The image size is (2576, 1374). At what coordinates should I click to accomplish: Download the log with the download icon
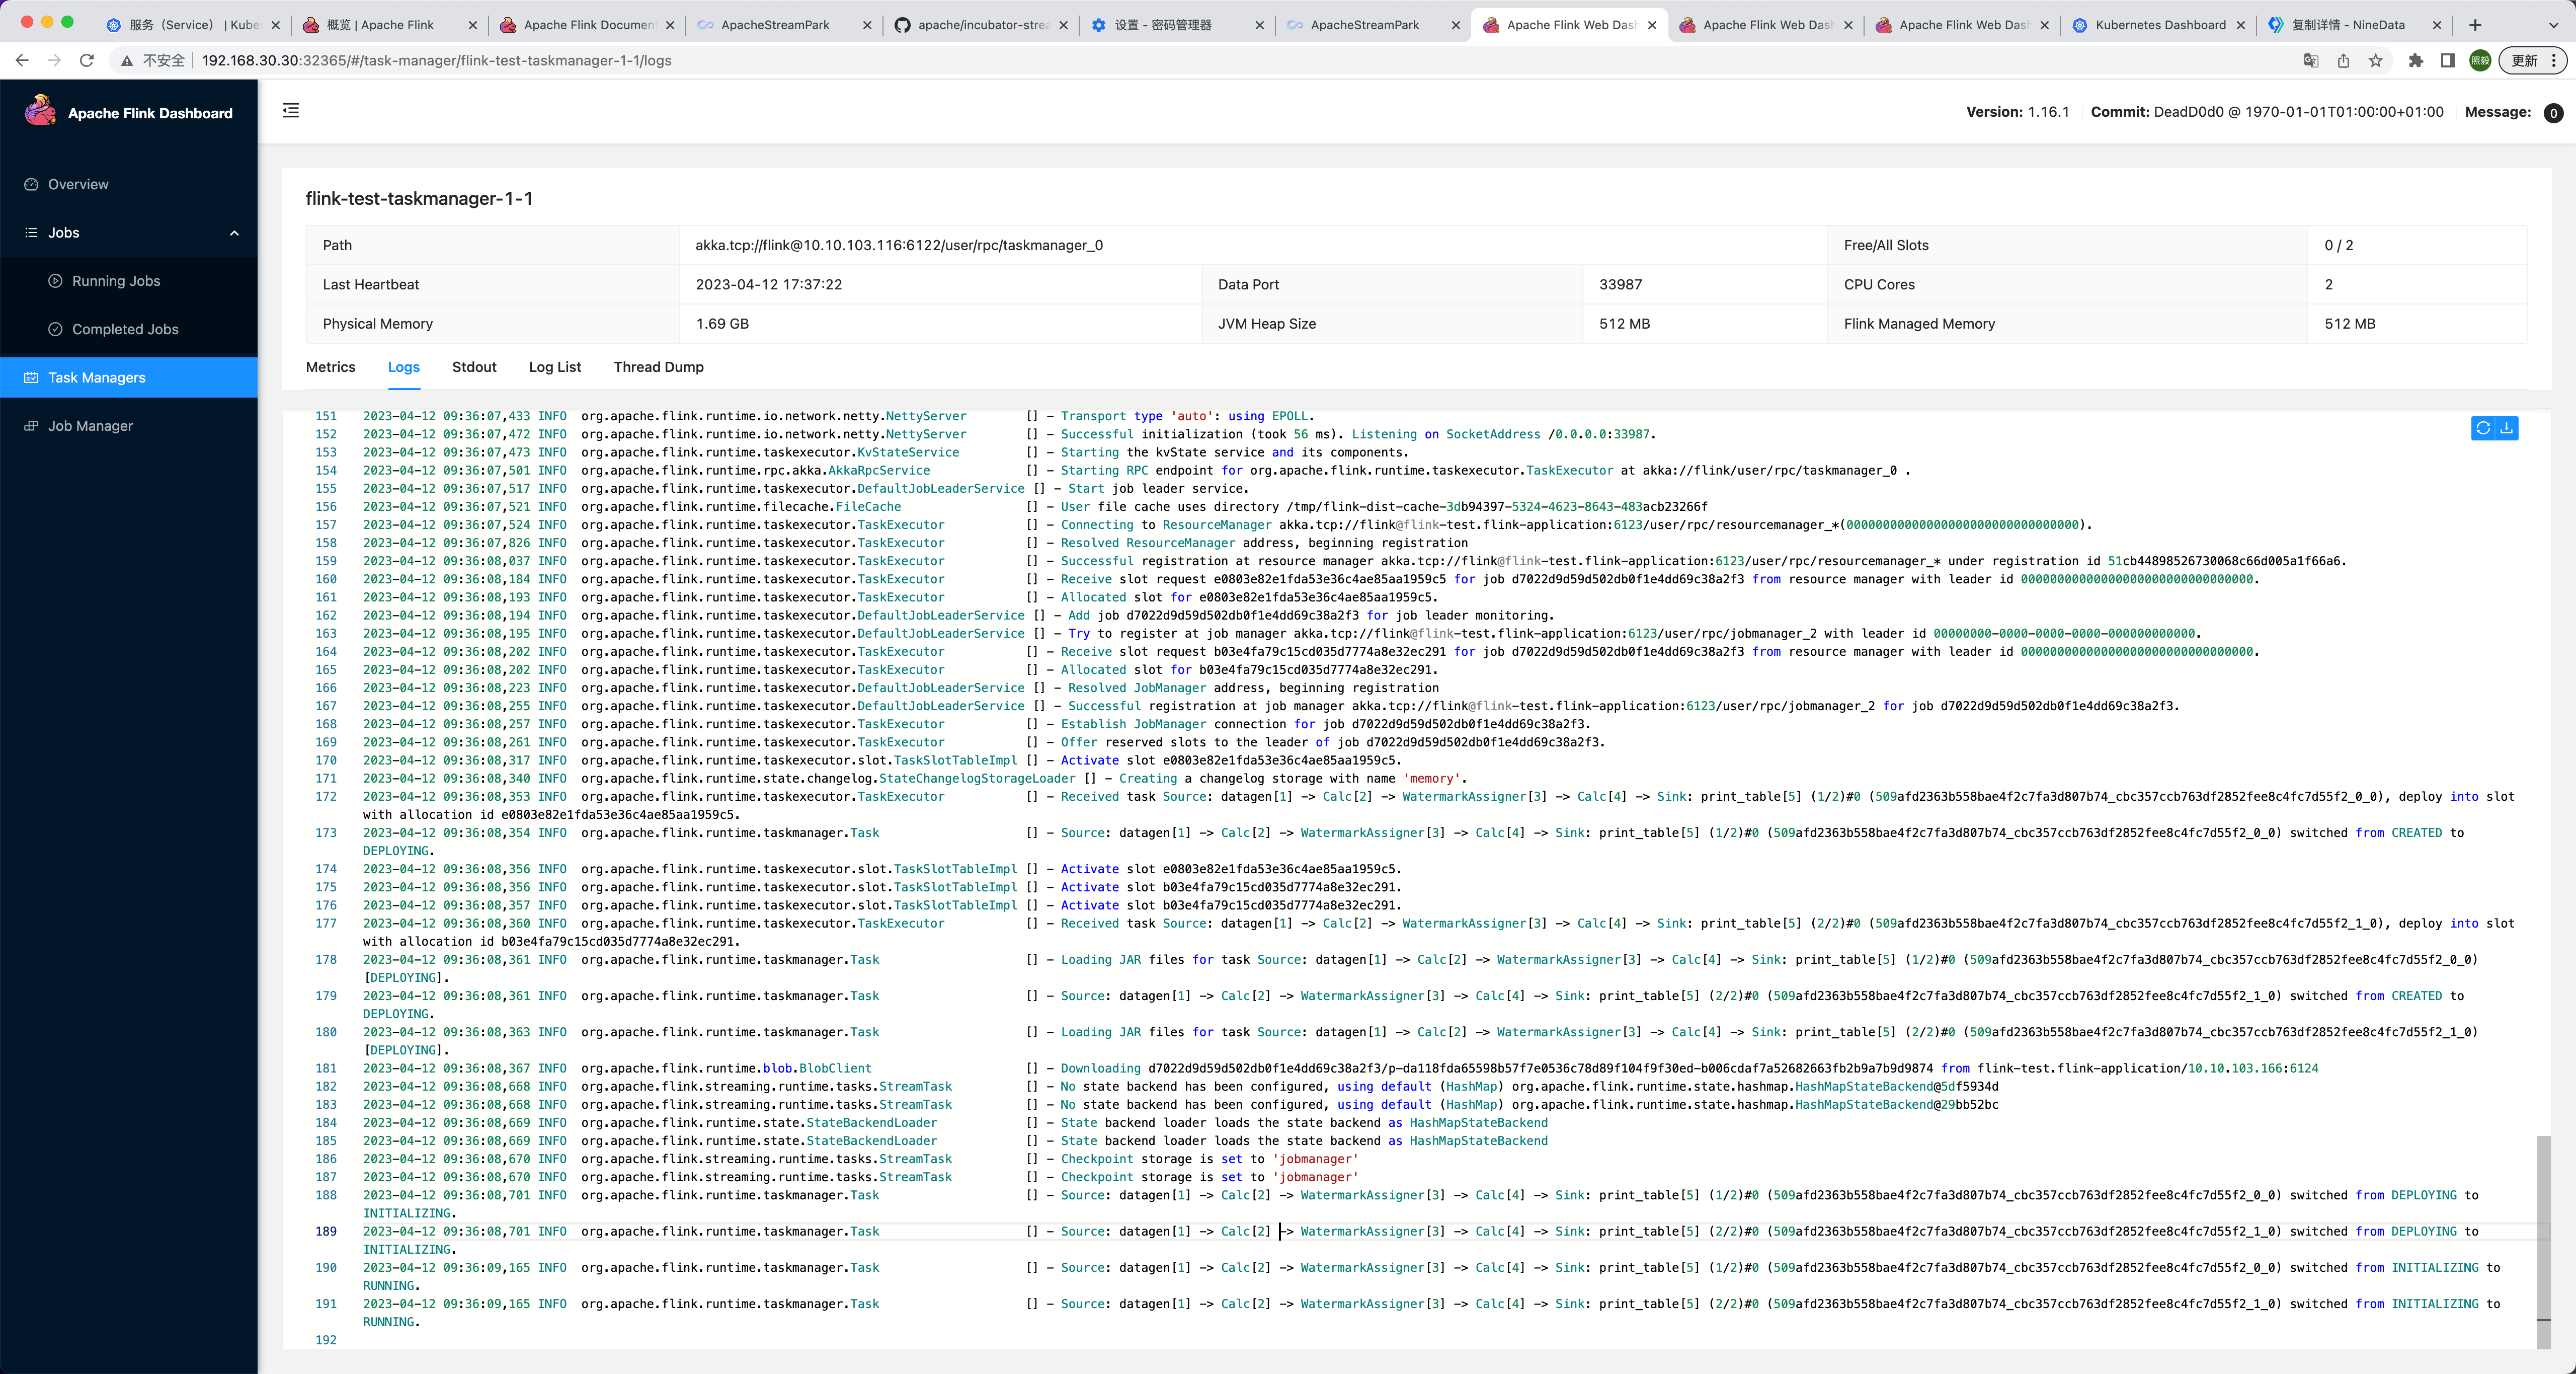[2507, 428]
